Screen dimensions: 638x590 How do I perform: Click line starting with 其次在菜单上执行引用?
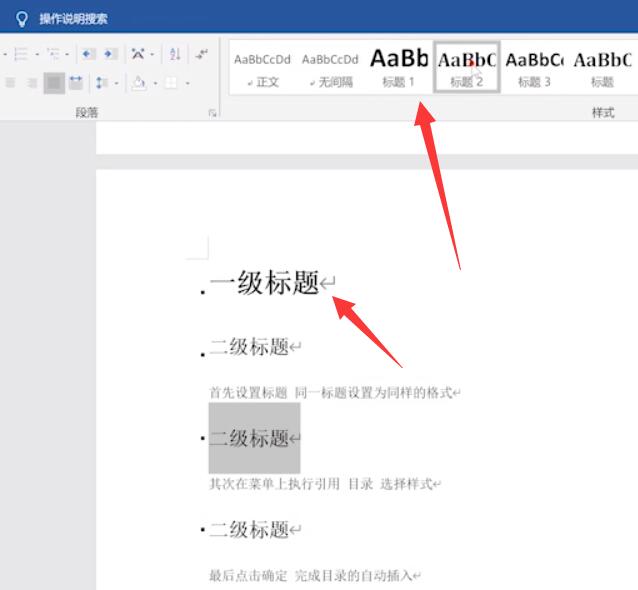click(321, 484)
